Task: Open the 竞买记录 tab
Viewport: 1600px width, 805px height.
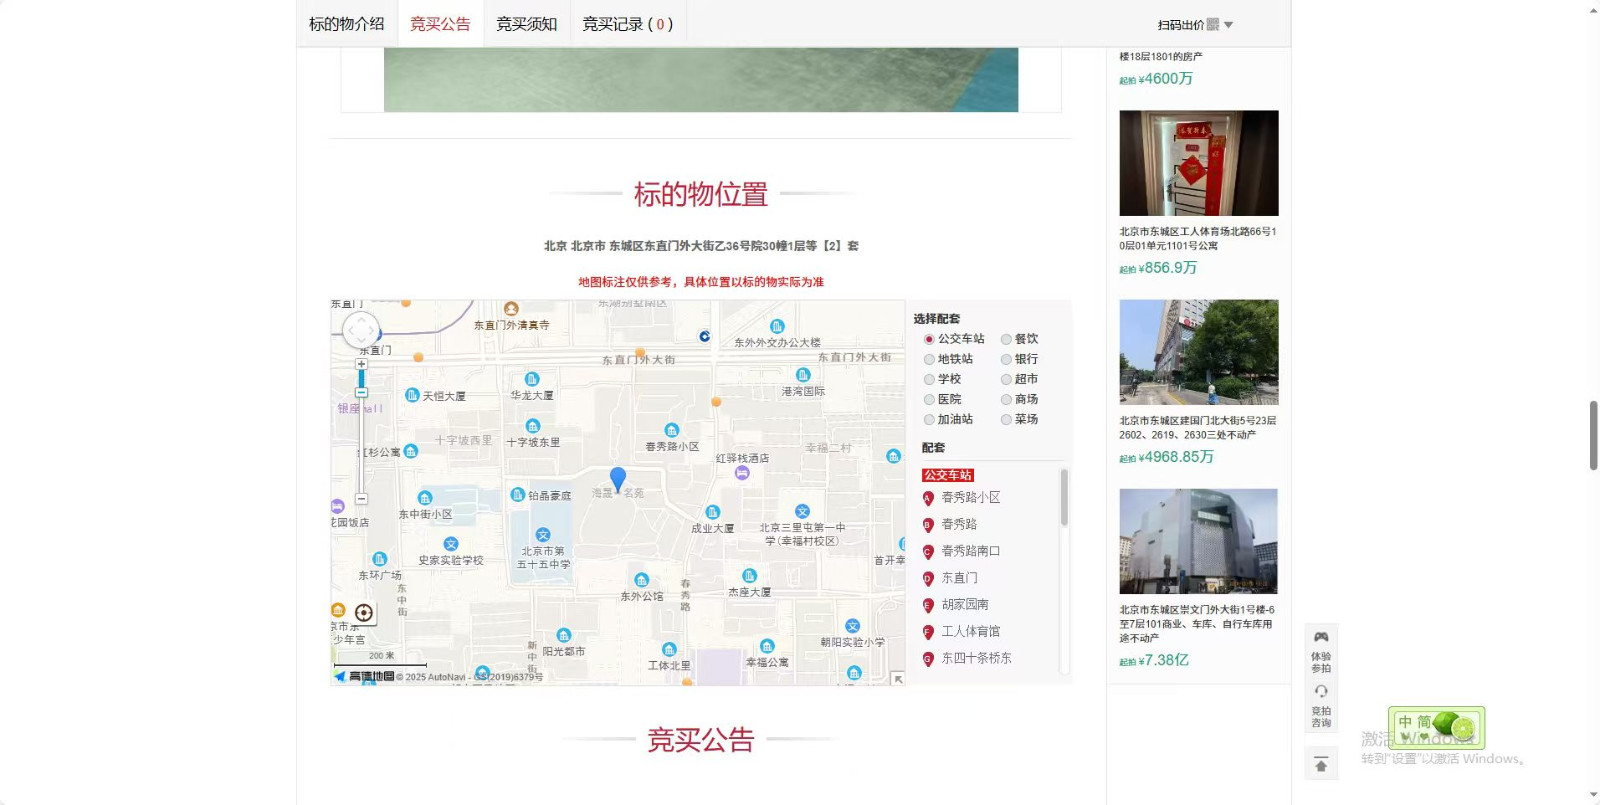Action: tap(627, 24)
